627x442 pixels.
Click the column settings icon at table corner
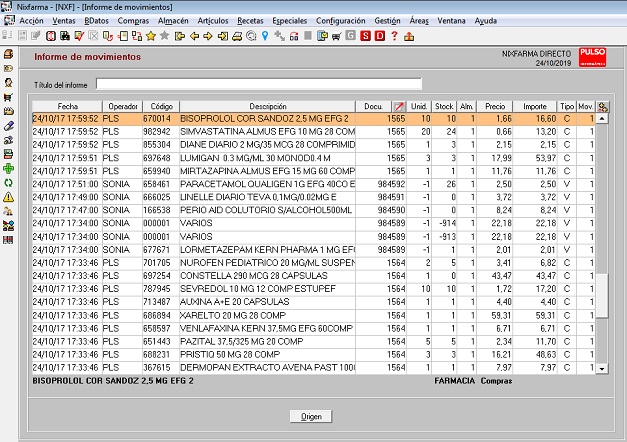pos(603,106)
